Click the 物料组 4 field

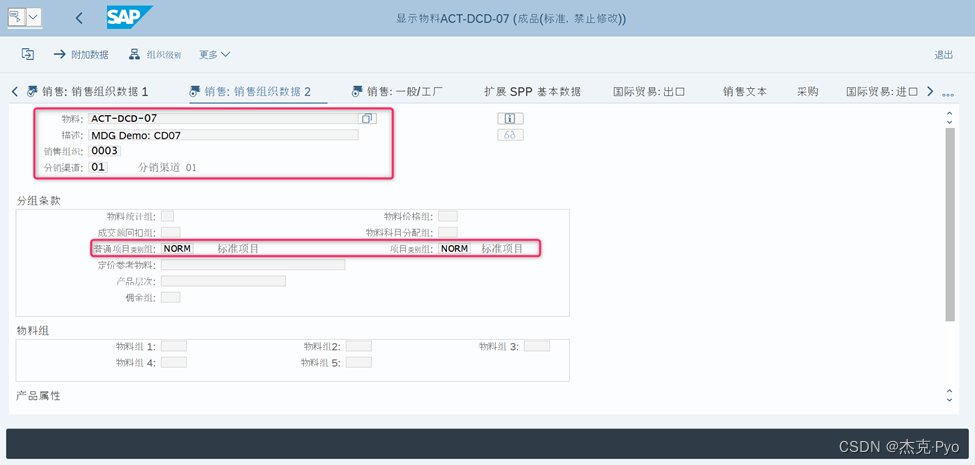coord(173,362)
